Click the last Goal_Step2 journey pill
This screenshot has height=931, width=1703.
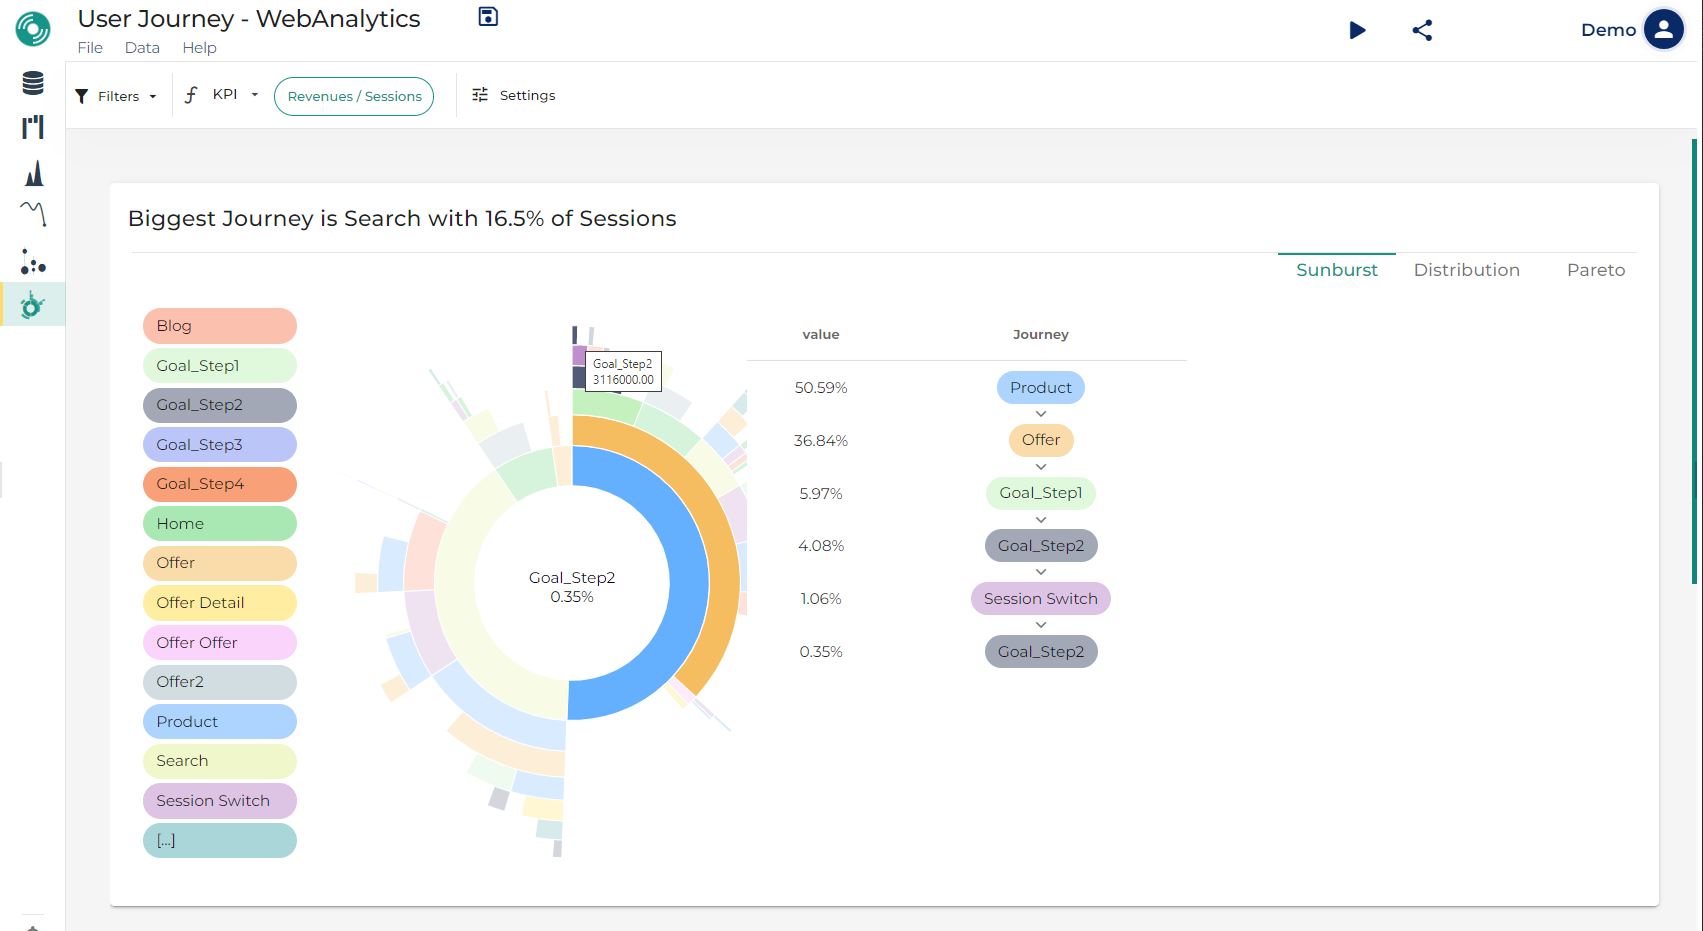(x=1040, y=652)
